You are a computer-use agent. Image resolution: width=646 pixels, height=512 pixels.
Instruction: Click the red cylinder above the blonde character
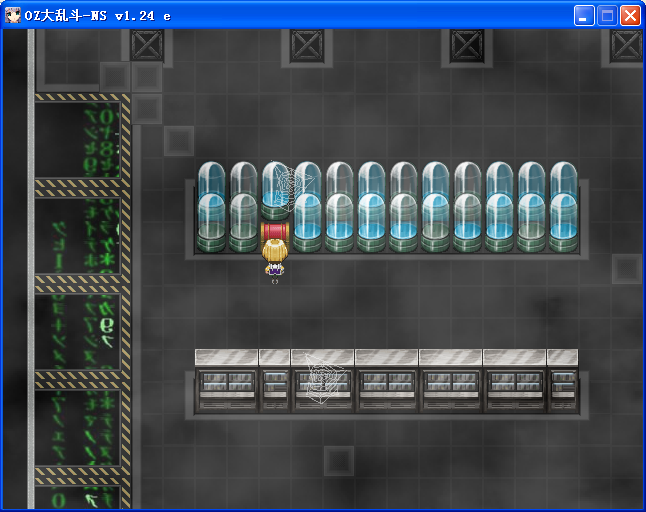coord(275,231)
